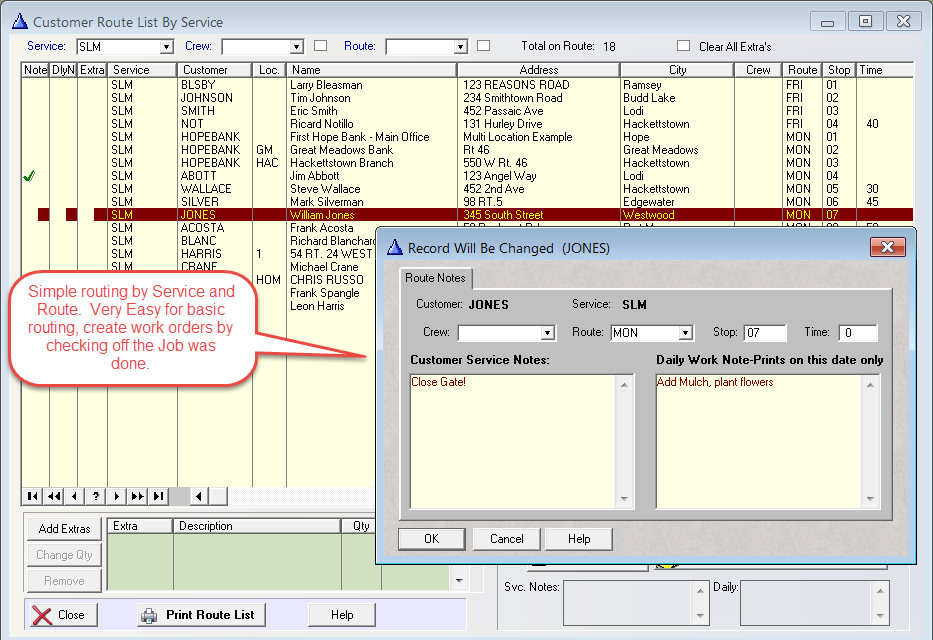Click into Customer Service Notes text area
This screenshot has height=640, width=933.
tap(515, 441)
